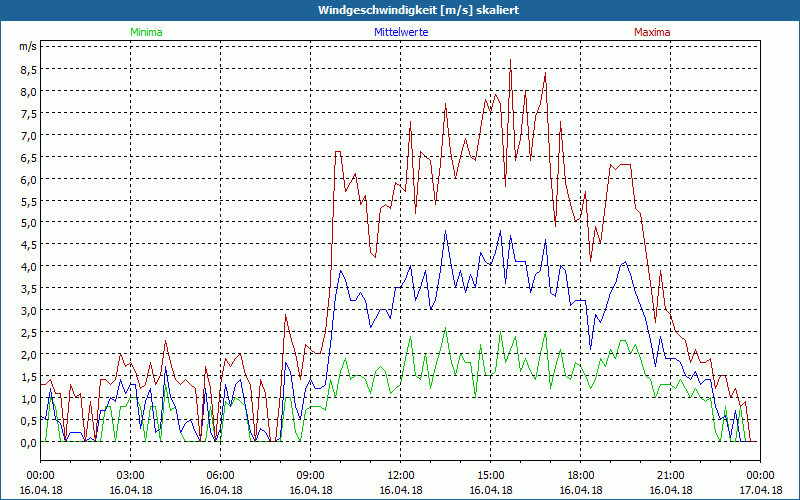Click the 2,0 y-axis value
Image resolution: width=800 pixels, height=500 pixels.
28,355
